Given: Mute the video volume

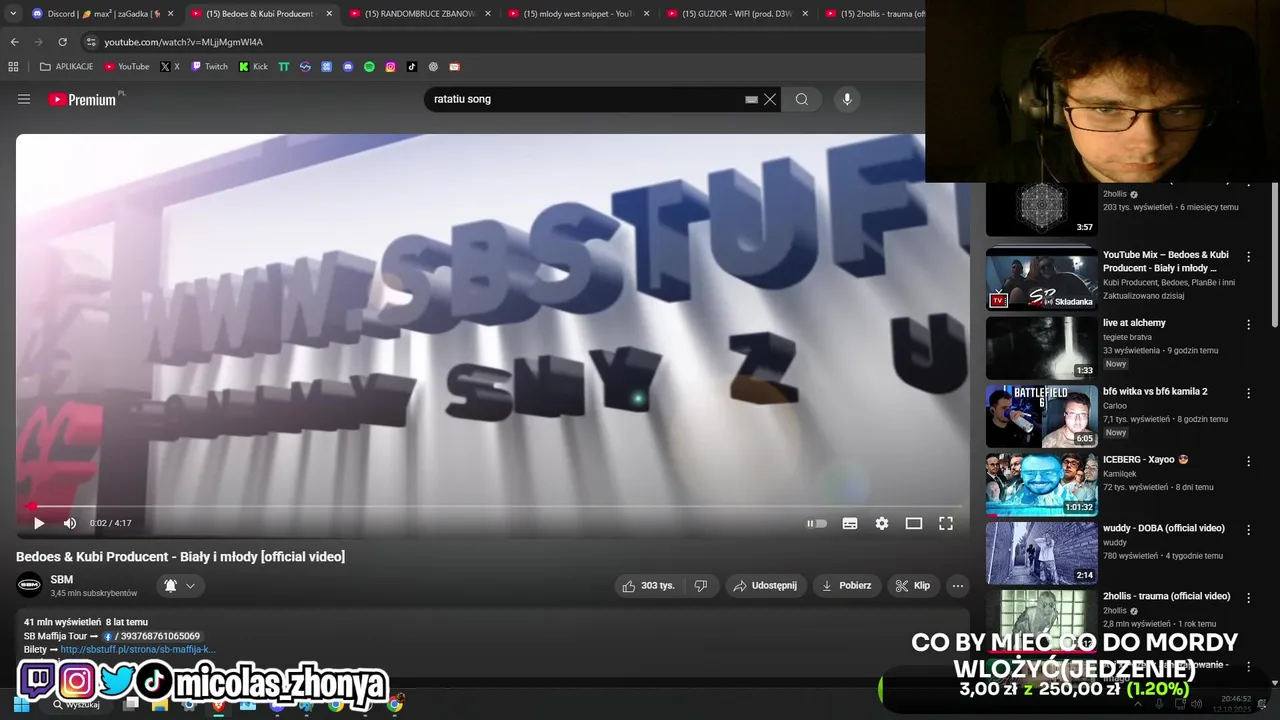Looking at the screenshot, I should pos(70,523).
